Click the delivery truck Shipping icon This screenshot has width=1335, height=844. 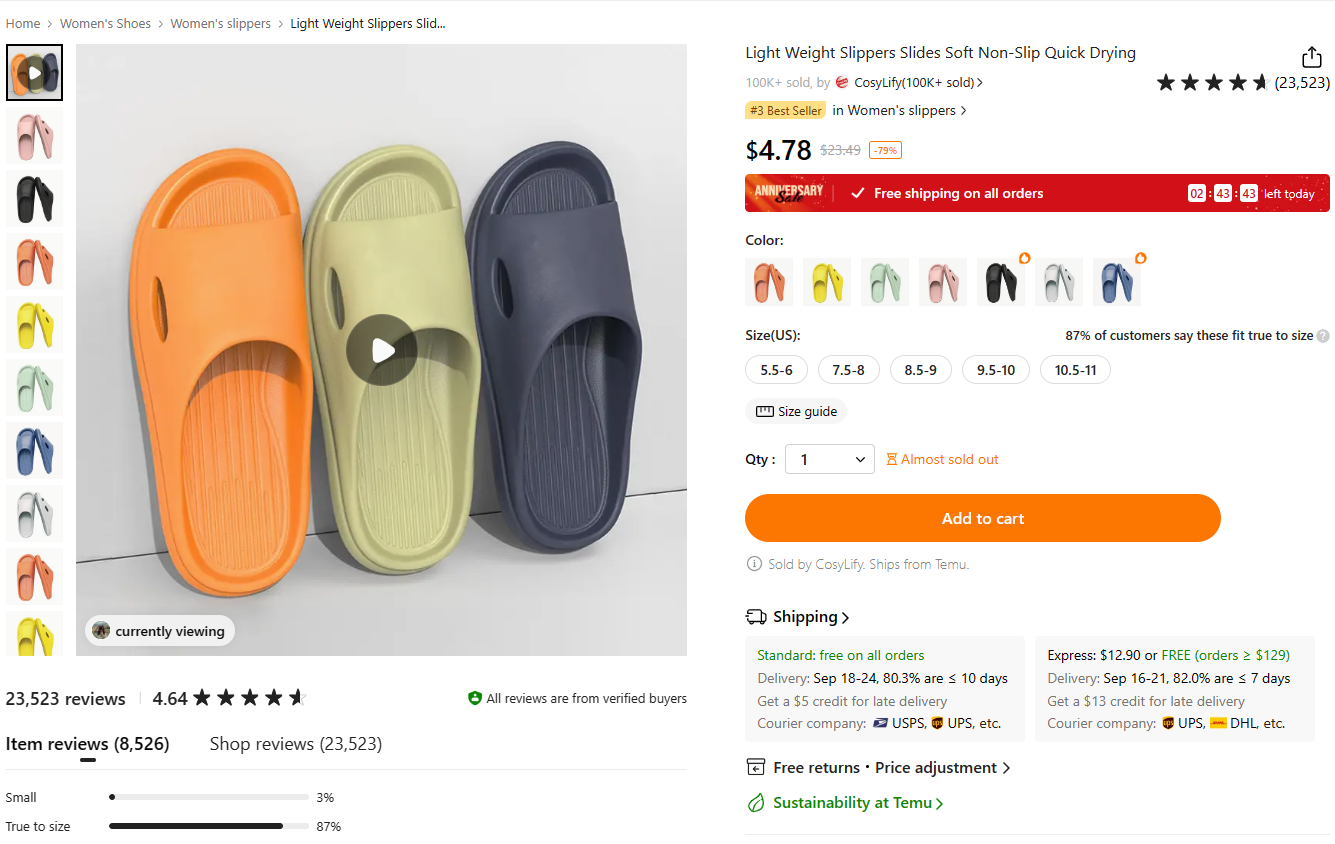tap(756, 617)
